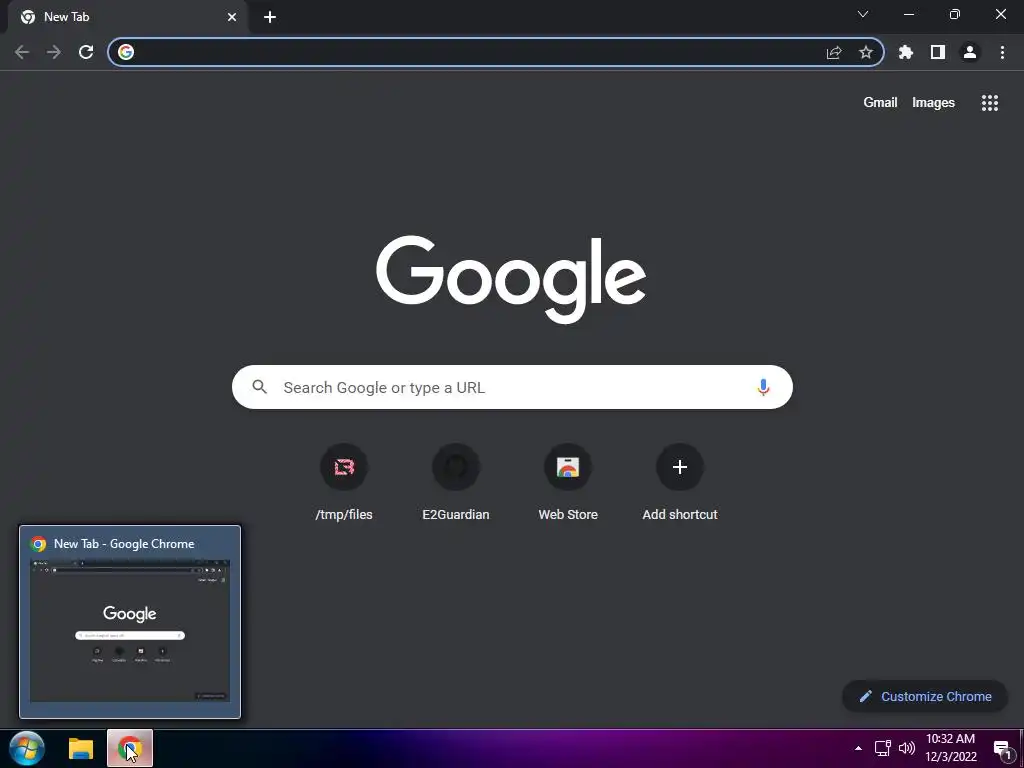The image size is (1024, 768).
Task: Close the New Tab tab
Action: [x=232, y=17]
